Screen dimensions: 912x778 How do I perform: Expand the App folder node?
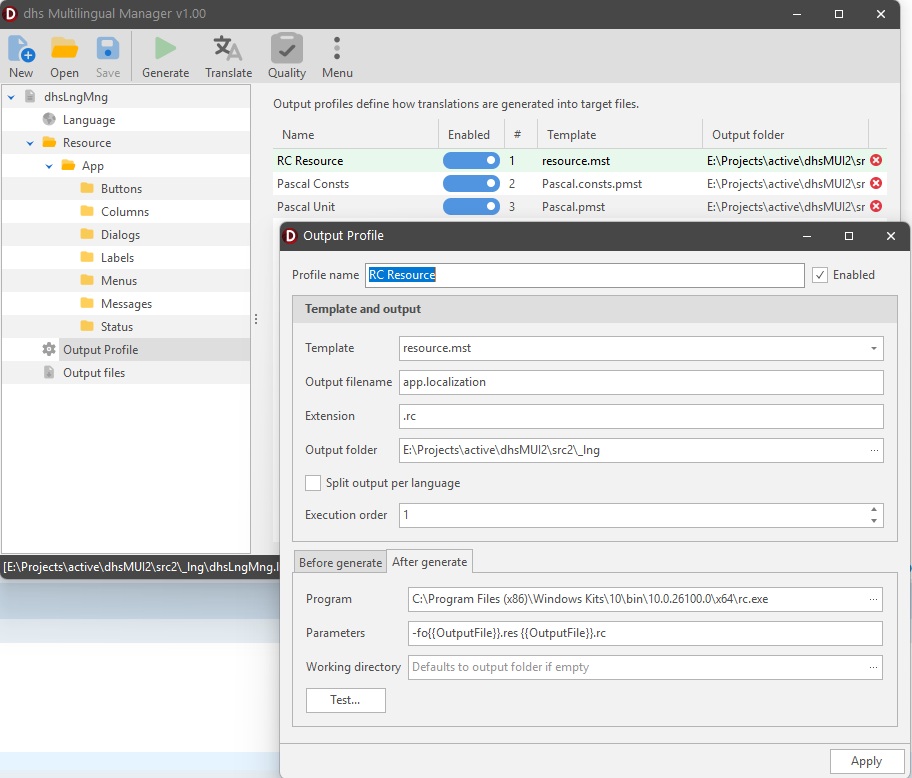click(47, 165)
